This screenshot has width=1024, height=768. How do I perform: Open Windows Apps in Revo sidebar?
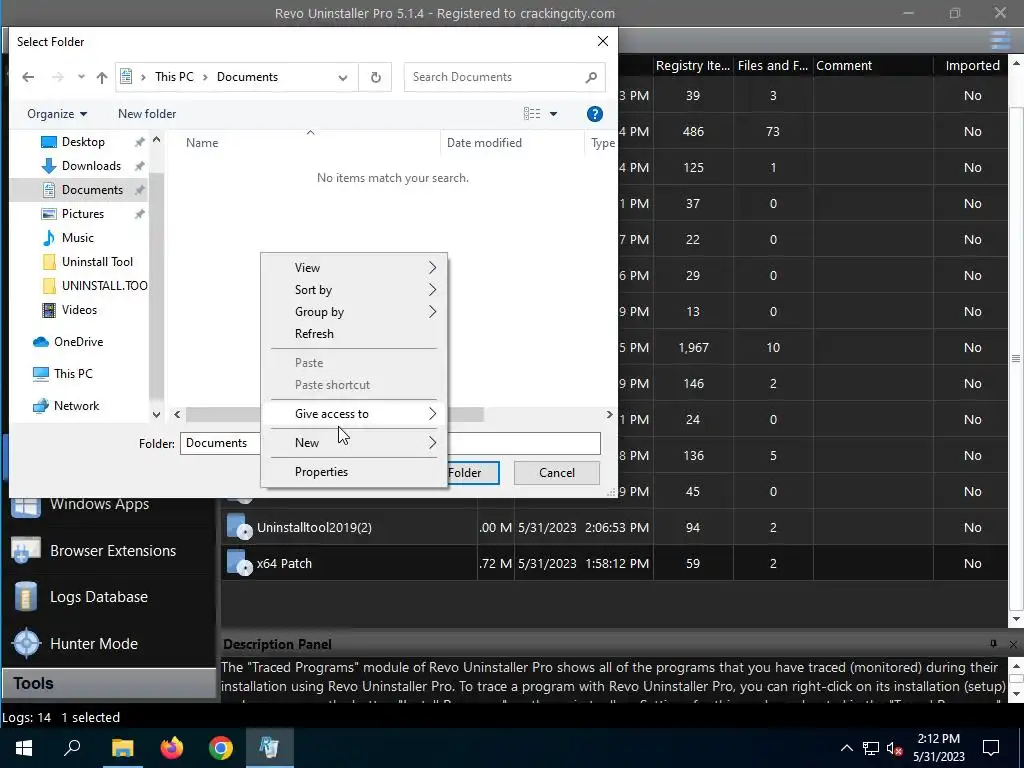[x=99, y=505]
